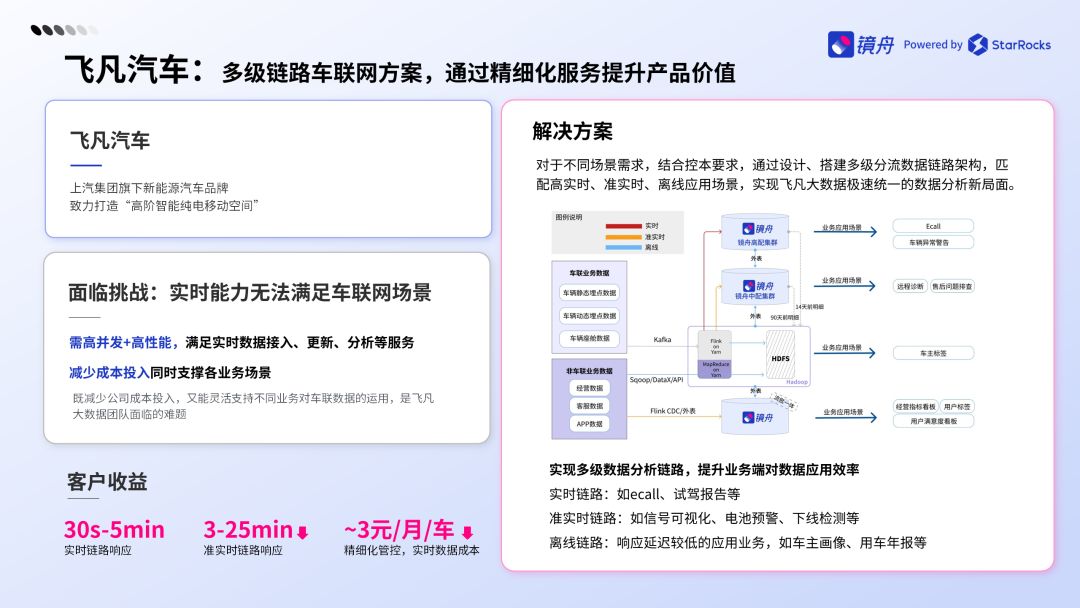The image size is (1080, 608).
Task: Click the 客服数据 data box
Action: point(589,406)
